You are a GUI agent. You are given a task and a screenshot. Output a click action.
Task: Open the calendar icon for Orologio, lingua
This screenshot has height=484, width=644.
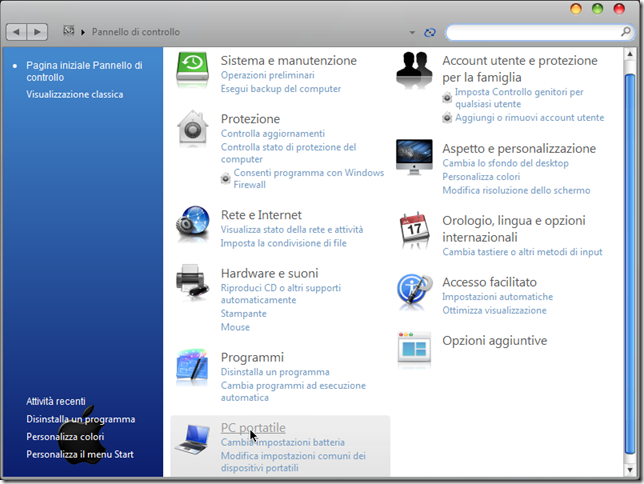tap(414, 229)
